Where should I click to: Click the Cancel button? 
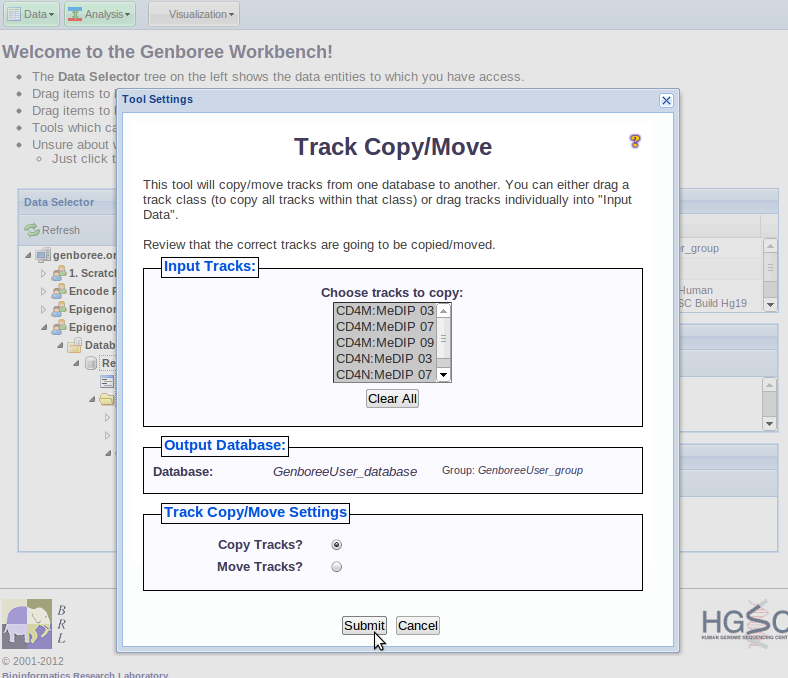click(417, 625)
